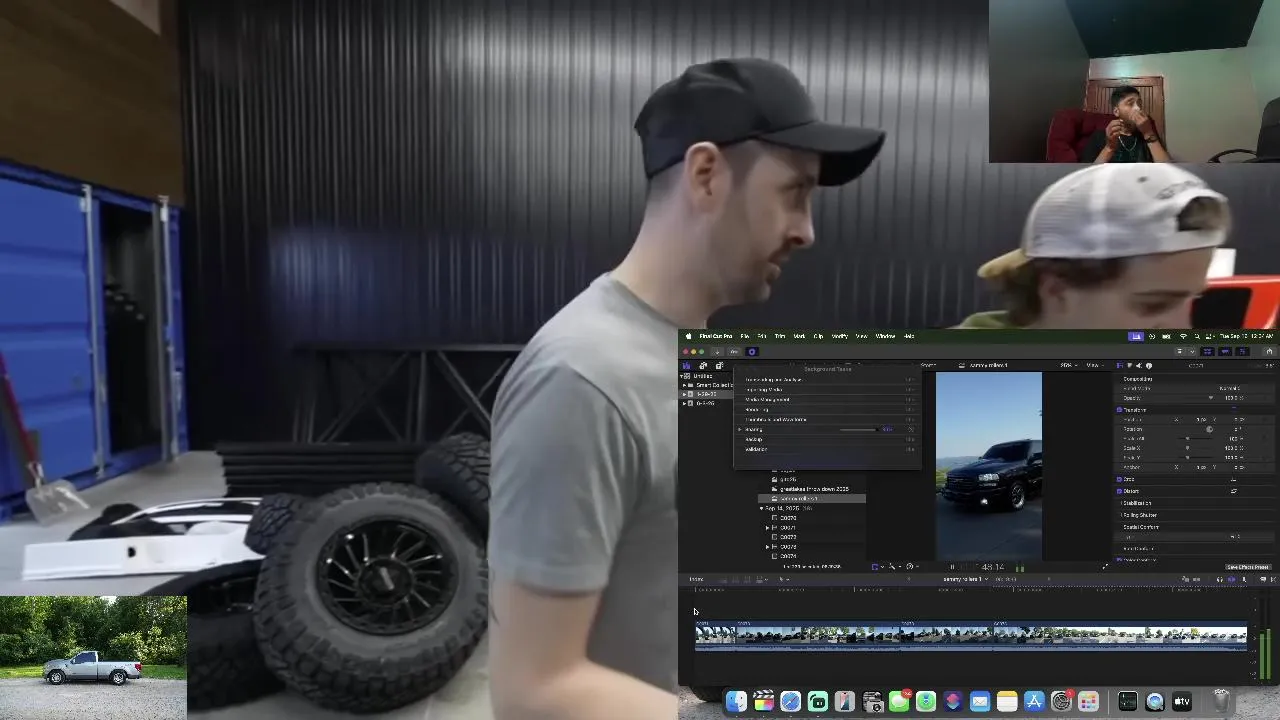Open the Edit menu

762,336
